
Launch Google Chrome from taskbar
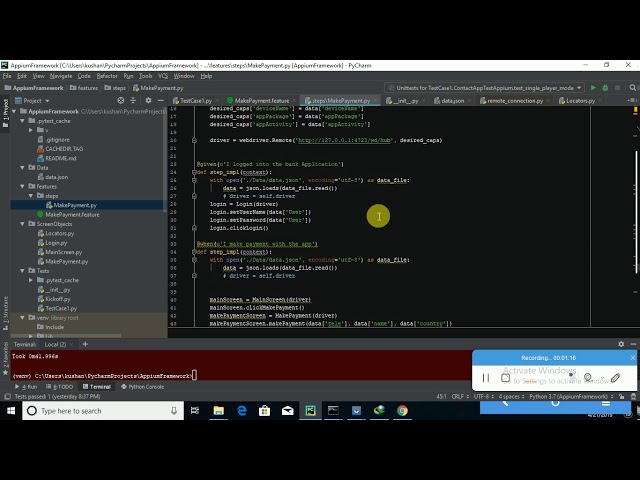(402, 411)
